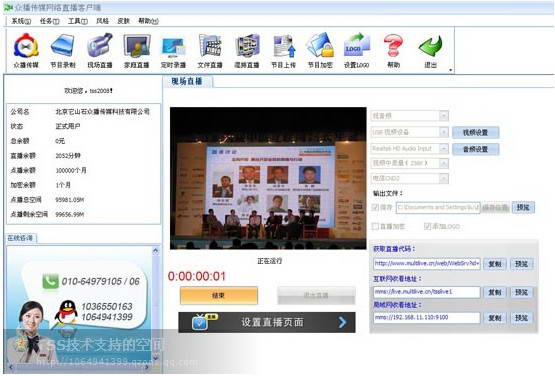The width and height of the screenshot is (555, 376).
Task: Click the output file path field
Action: [438, 207]
